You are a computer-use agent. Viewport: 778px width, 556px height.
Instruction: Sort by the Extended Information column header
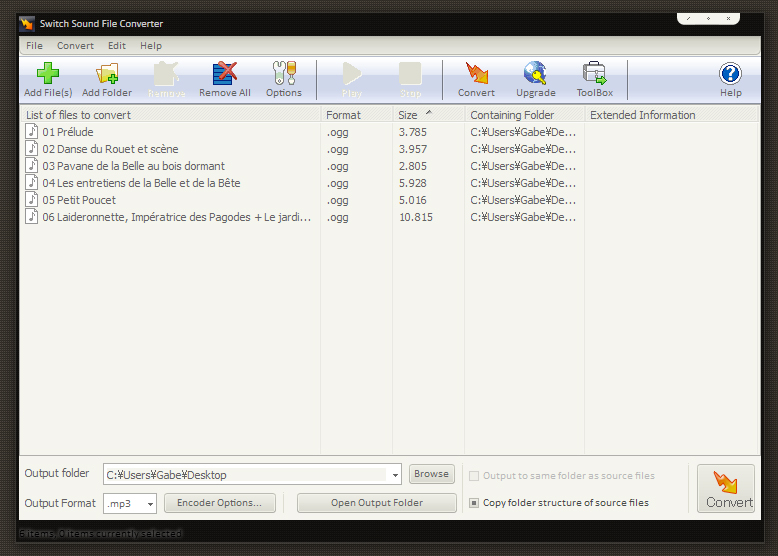click(x=672, y=115)
